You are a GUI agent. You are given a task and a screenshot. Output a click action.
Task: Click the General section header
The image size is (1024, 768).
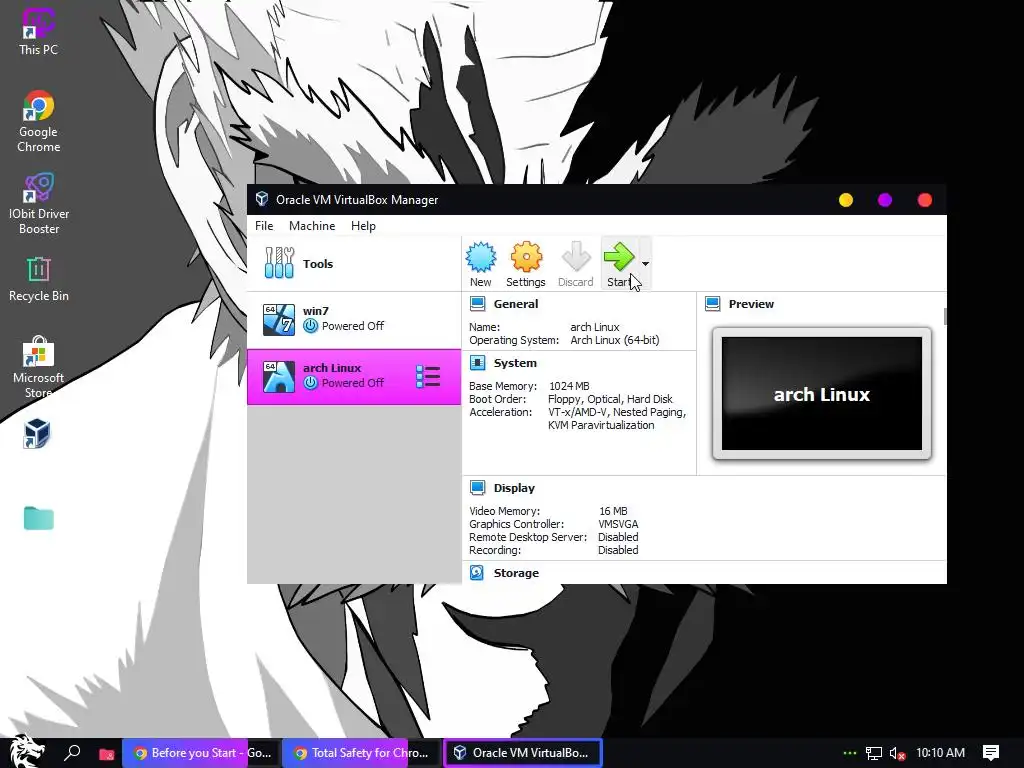tap(516, 304)
